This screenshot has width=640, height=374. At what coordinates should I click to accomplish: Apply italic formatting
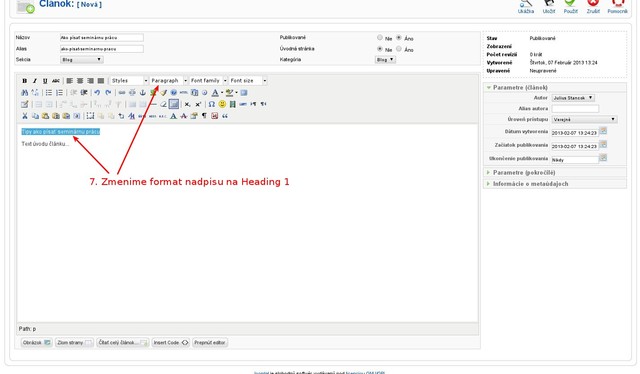[35, 81]
